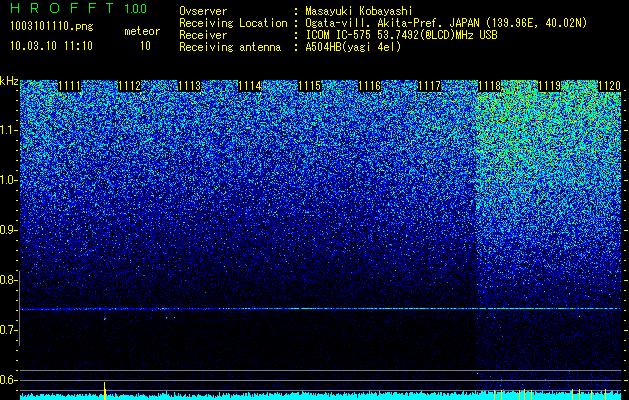Click the green 'meteor' label
The width and height of the screenshot is (629, 400).
point(142,31)
